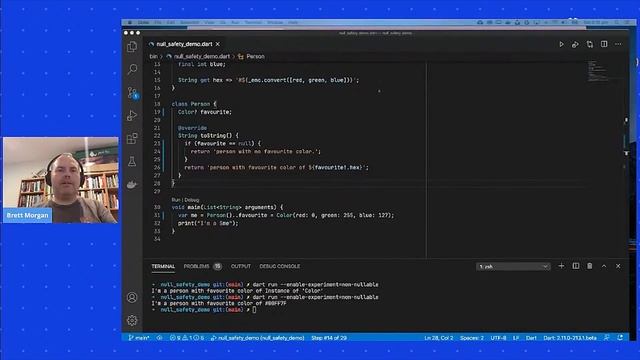Click the main branch status bar item
Viewport: 640px width, 360px height.
(139, 338)
